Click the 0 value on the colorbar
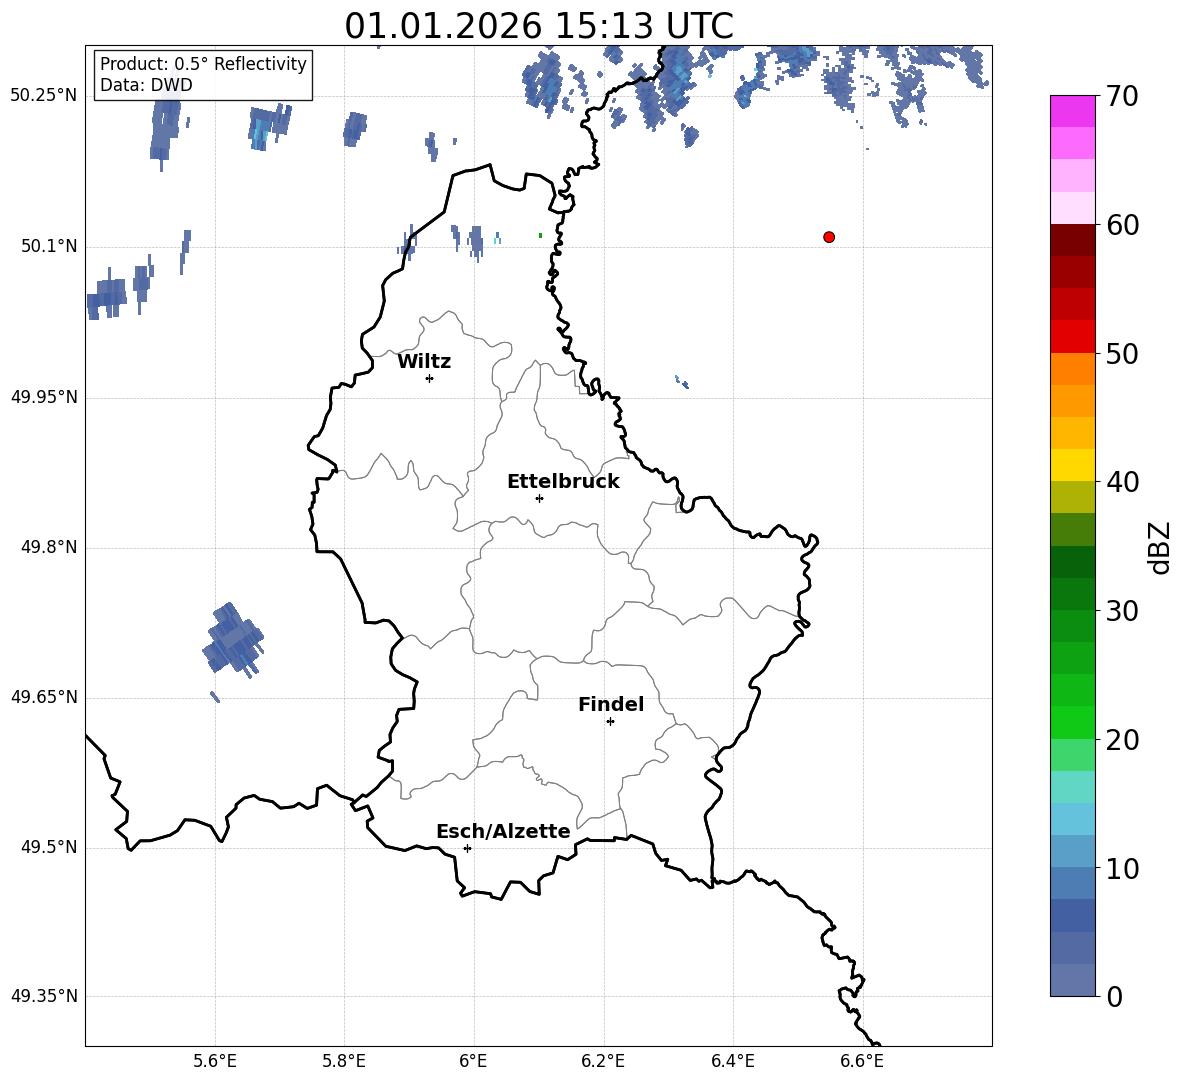The width and height of the screenshot is (1184, 1081). click(x=1115, y=996)
